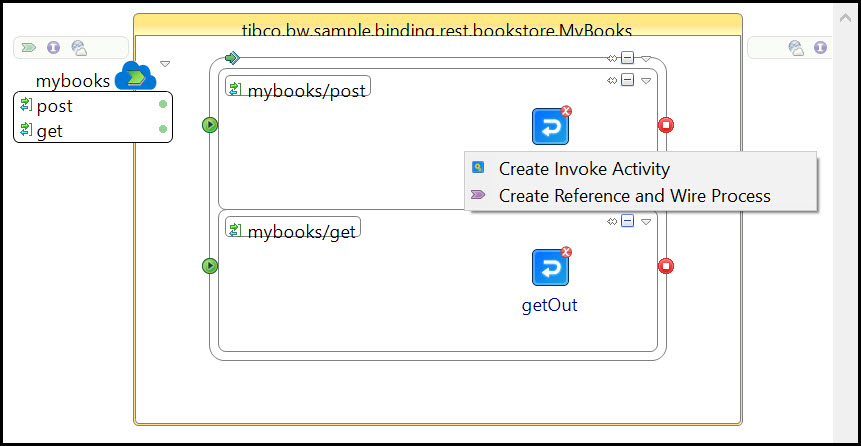Collapse the mybooks/post scope
The width and height of the screenshot is (861, 446).
tap(627, 80)
